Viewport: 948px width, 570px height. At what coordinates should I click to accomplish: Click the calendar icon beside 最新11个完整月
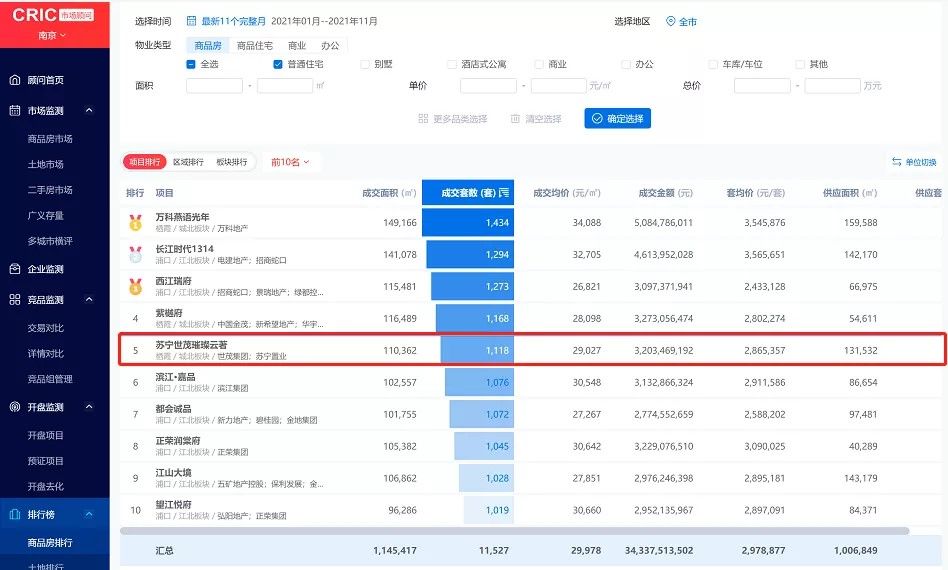(191, 21)
